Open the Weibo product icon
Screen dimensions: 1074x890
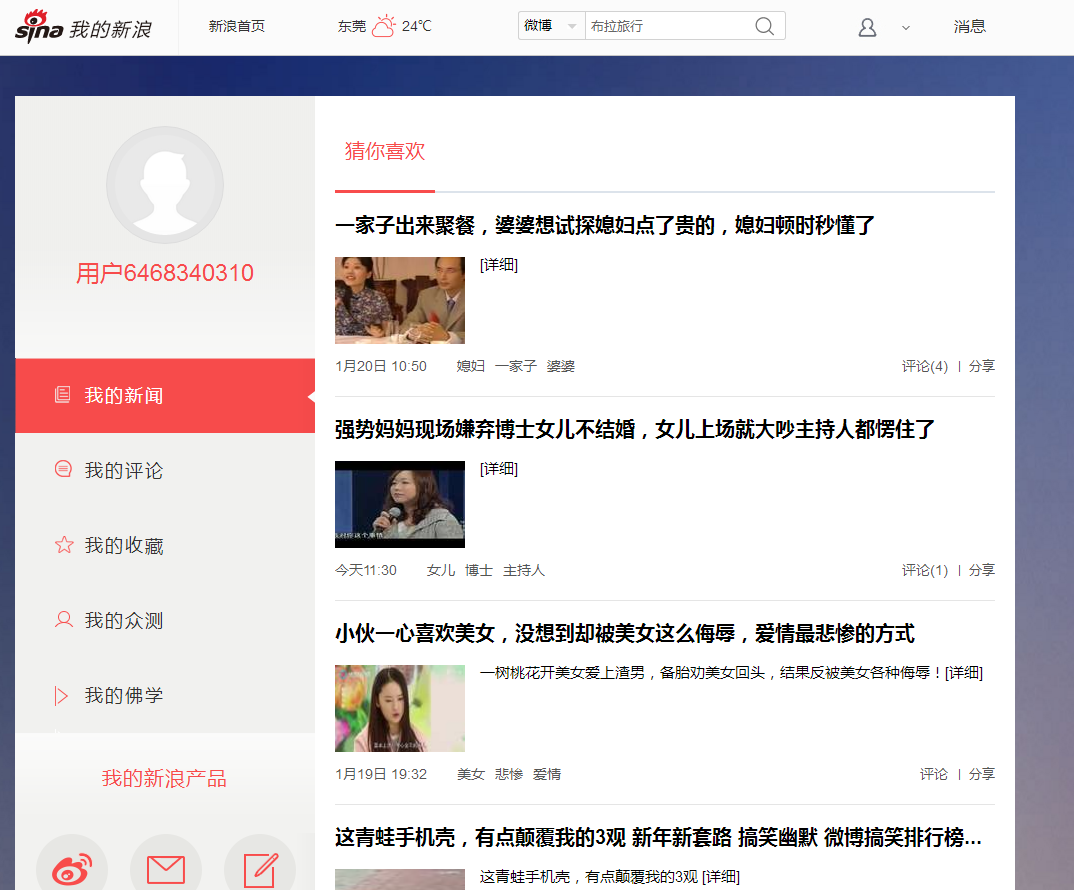point(72,869)
